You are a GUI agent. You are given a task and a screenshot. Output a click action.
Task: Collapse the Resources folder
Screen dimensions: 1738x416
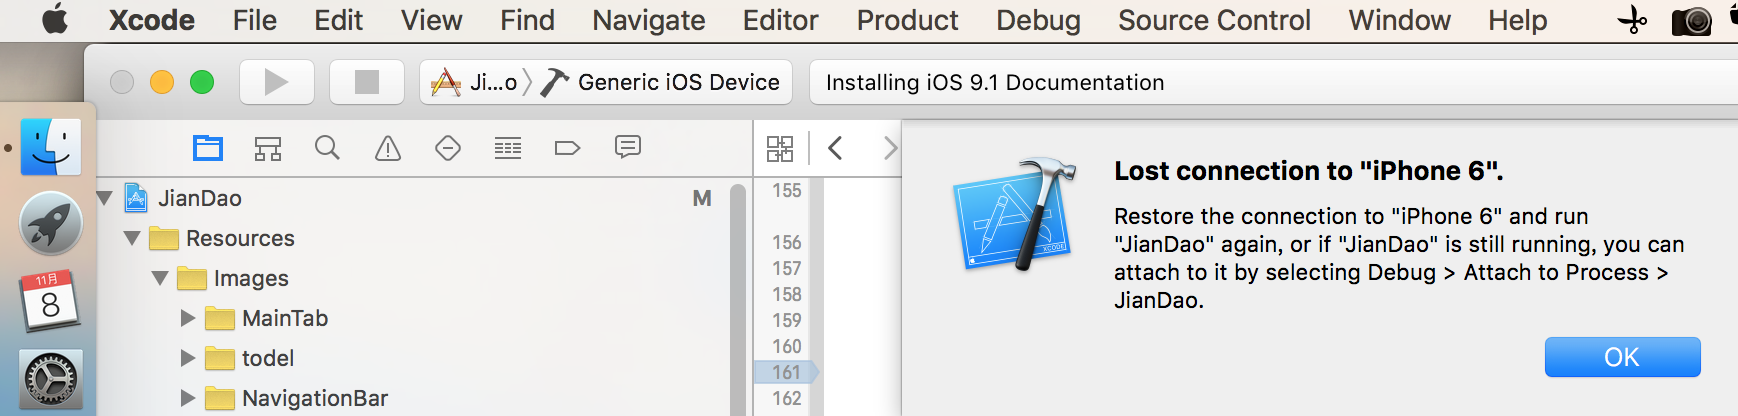tap(132, 238)
